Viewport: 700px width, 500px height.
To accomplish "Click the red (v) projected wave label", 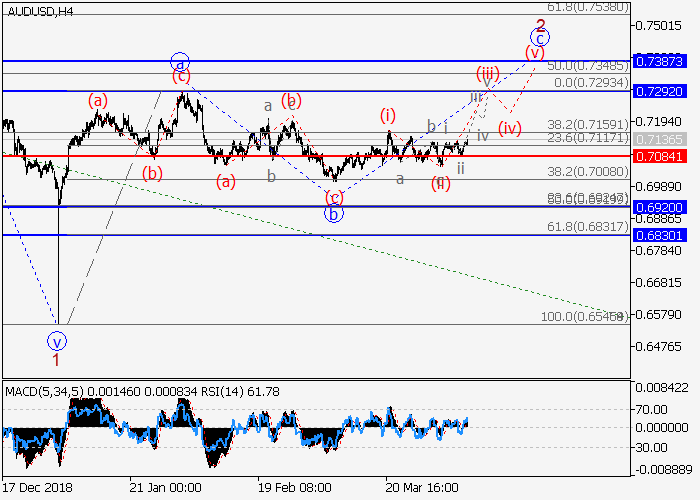I will [535, 52].
